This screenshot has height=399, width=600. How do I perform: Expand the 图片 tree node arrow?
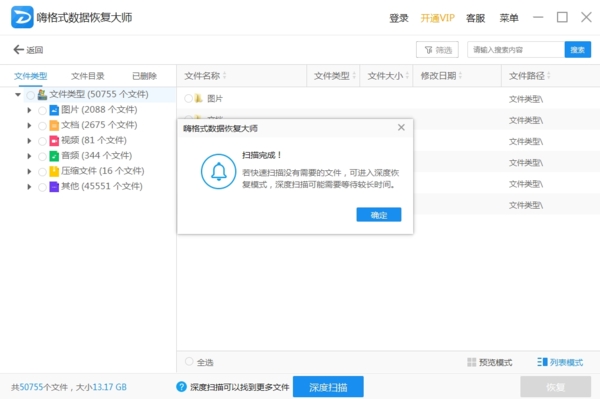coord(29,110)
